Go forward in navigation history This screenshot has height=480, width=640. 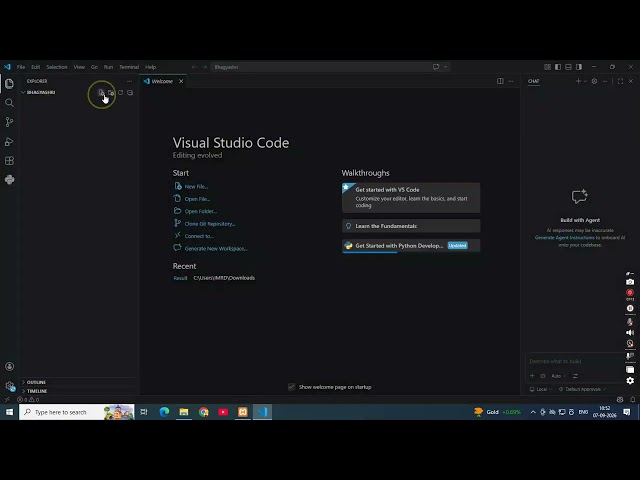pos(204,67)
